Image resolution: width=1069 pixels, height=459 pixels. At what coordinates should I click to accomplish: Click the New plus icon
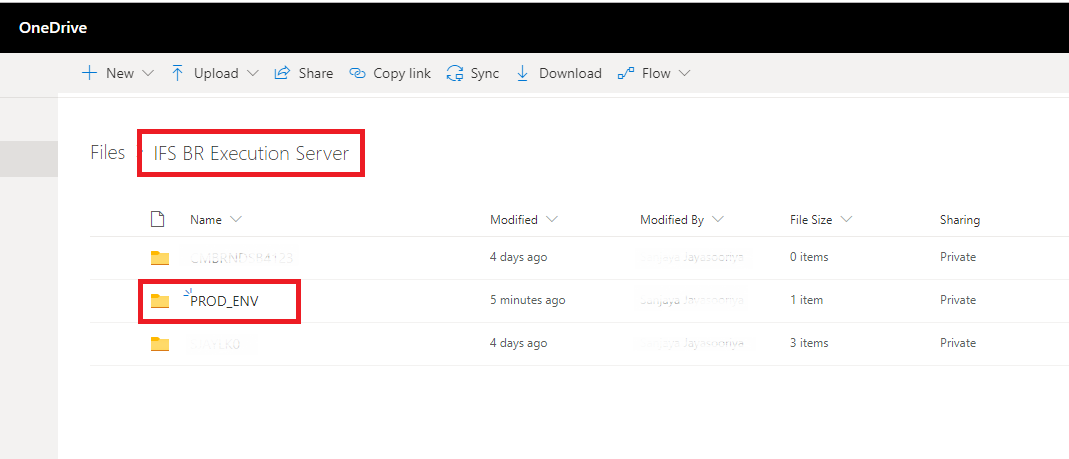pos(89,73)
